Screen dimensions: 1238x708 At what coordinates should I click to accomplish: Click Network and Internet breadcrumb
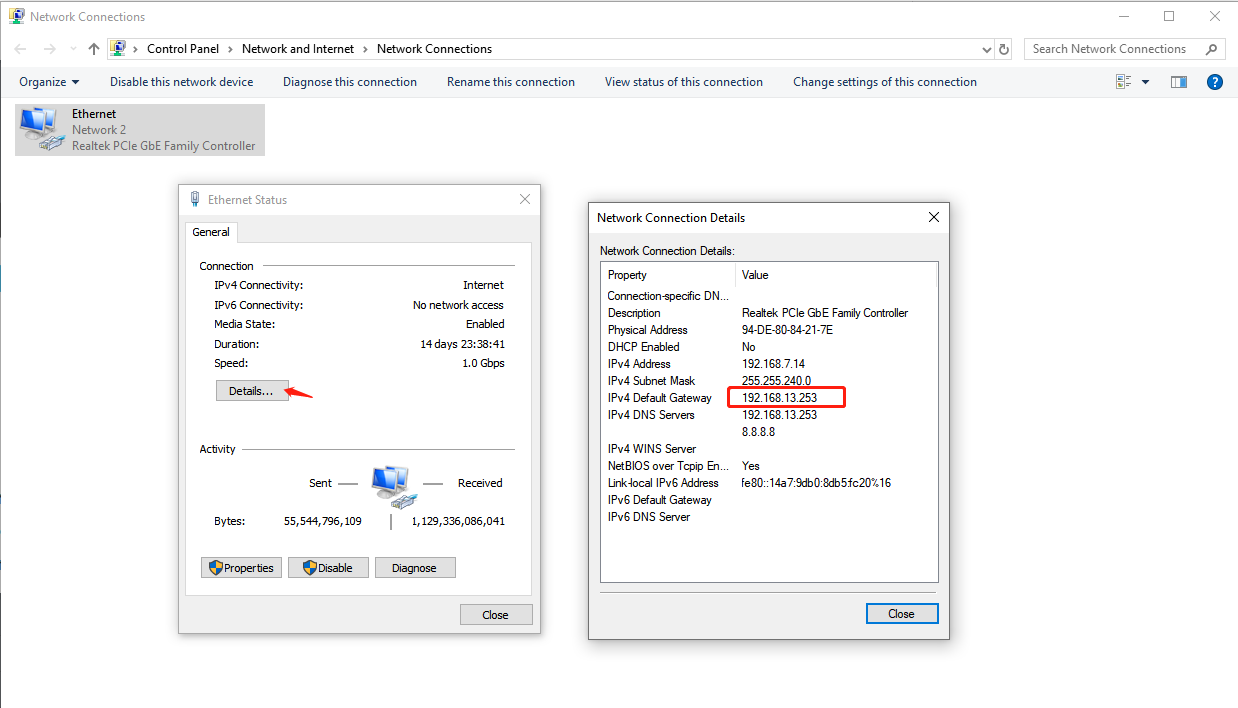[298, 49]
